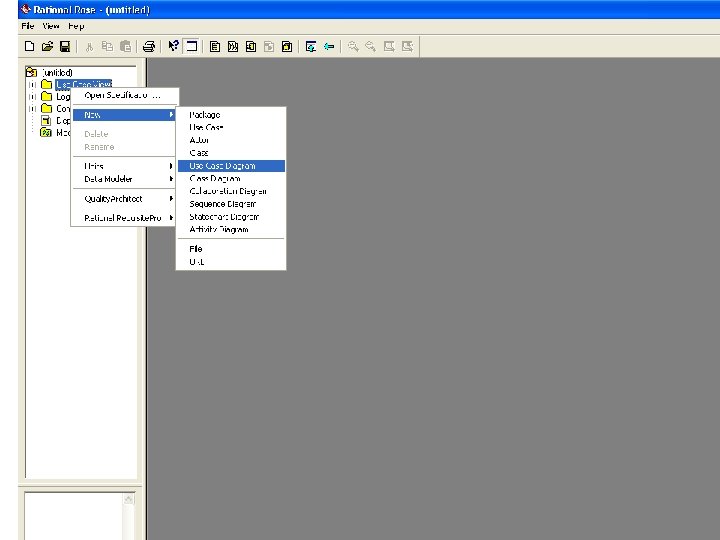The image size is (720, 540).
Task: Click the Zoom In magnifier icon
Action: [353, 46]
